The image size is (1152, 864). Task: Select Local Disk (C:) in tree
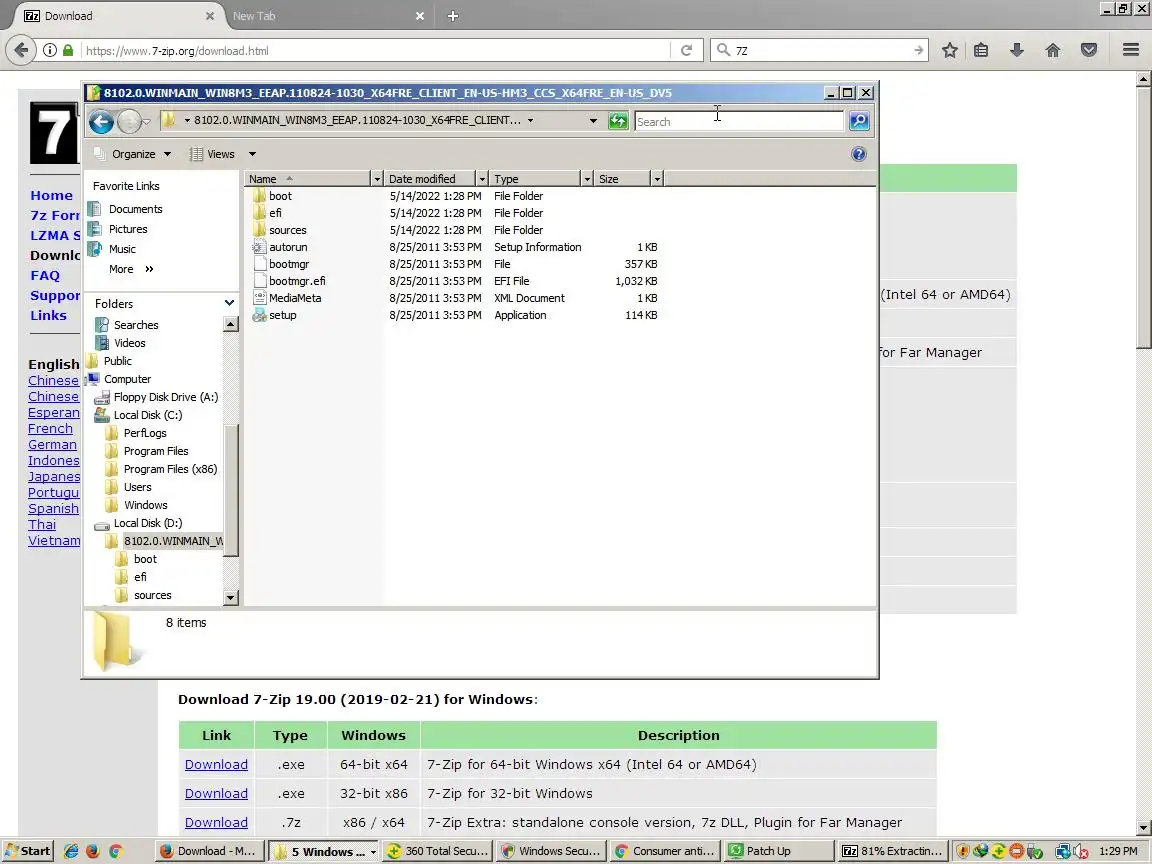click(148, 415)
